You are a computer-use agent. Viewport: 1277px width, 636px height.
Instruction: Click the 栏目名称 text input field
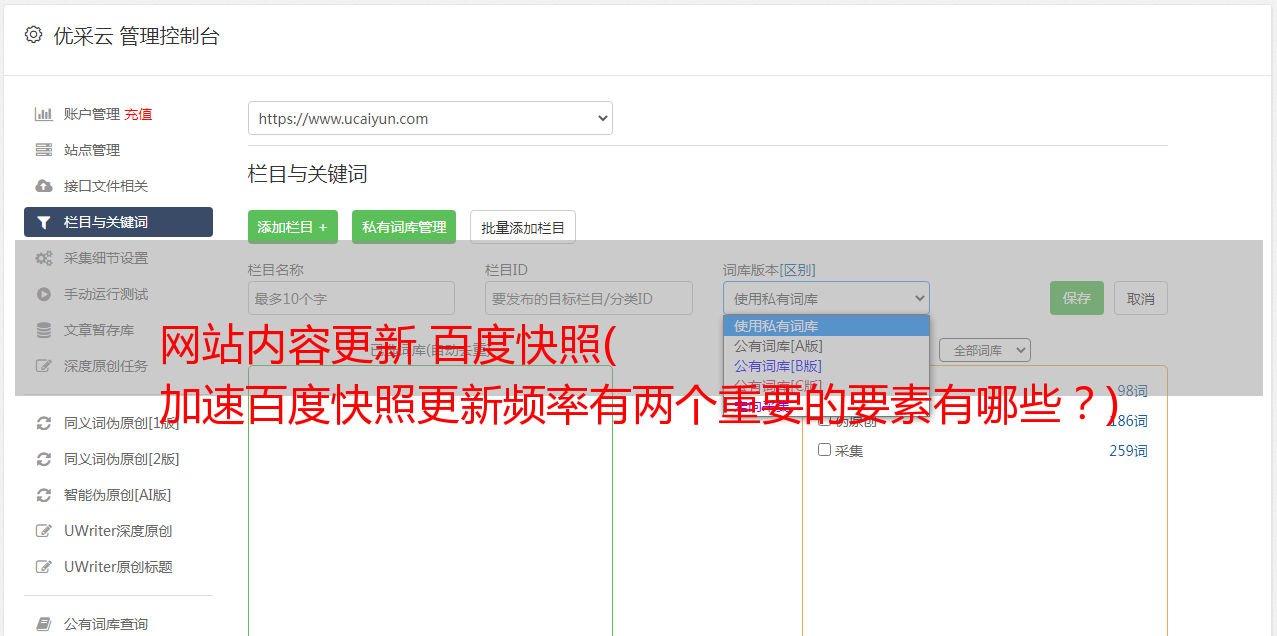(351, 298)
